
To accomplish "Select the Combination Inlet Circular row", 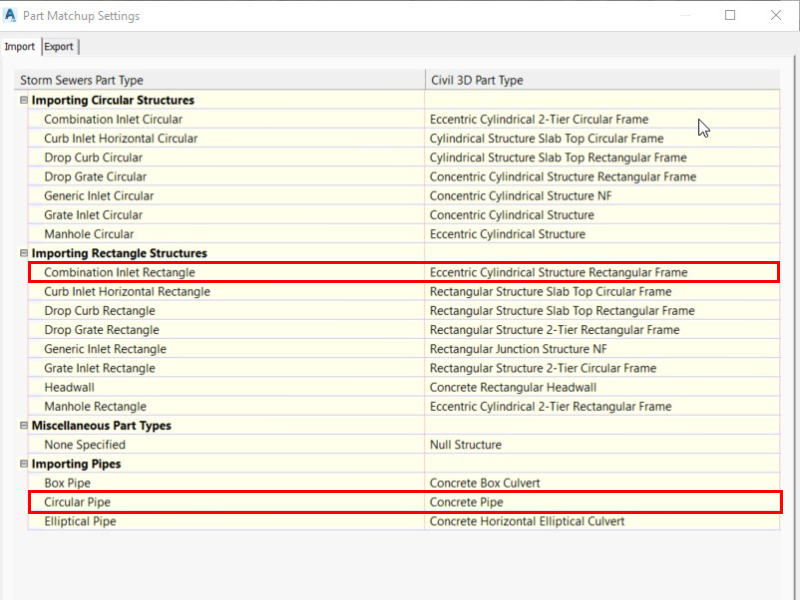I will 404,119.
